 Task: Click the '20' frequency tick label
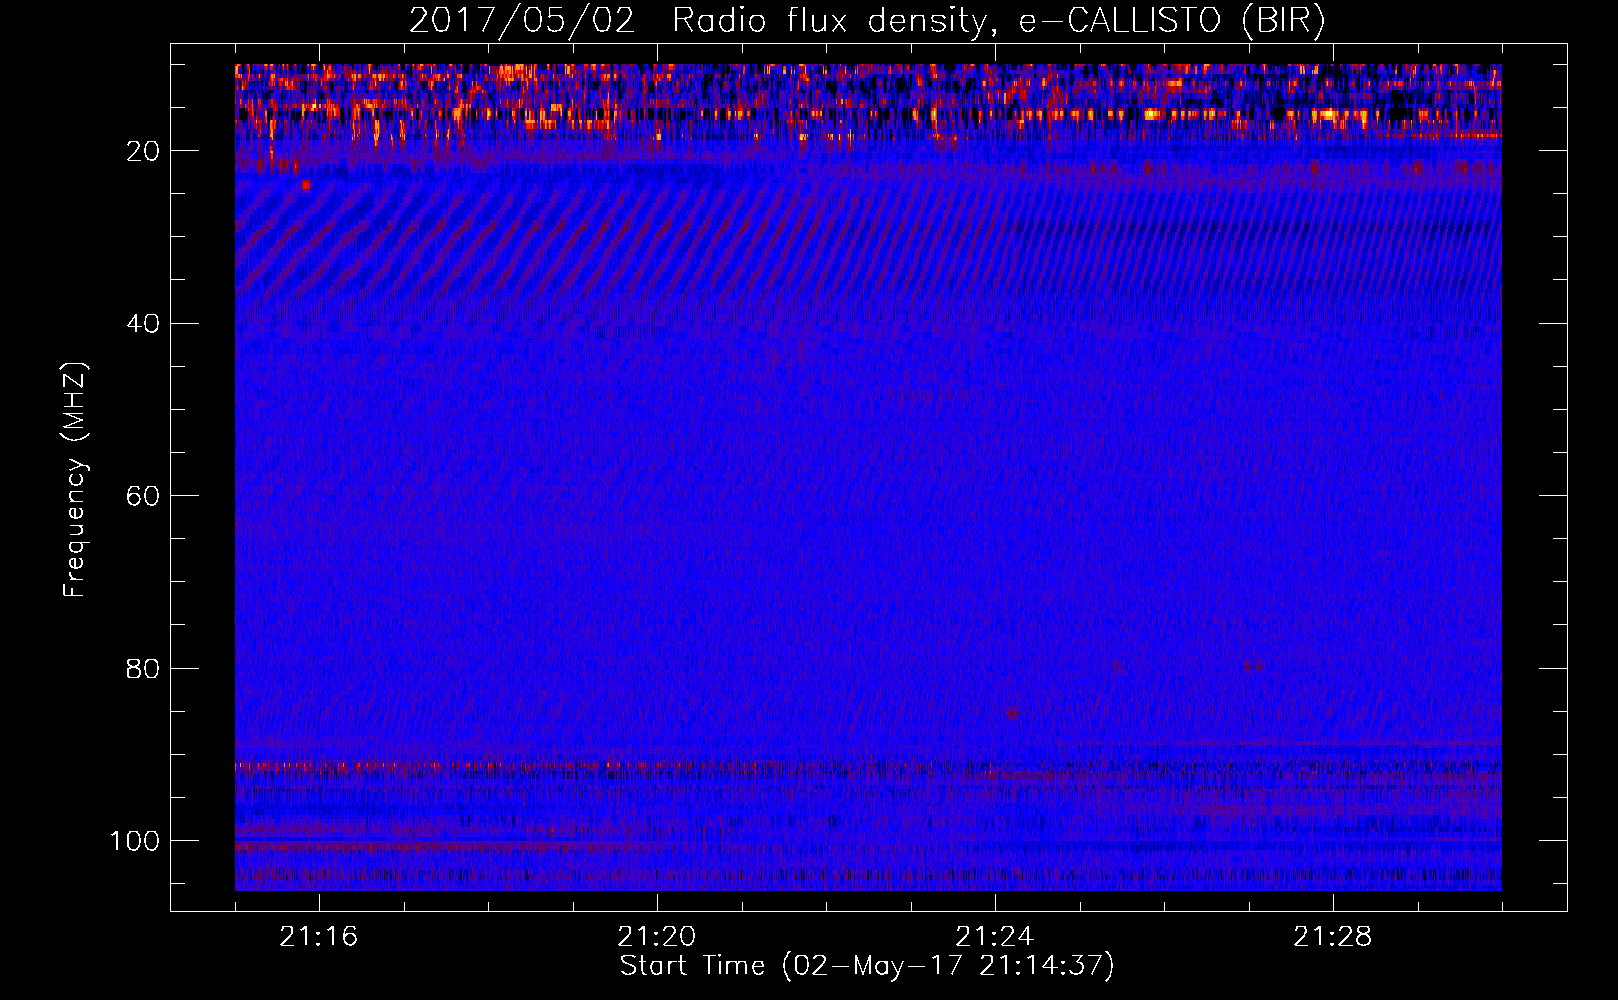(x=143, y=151)
